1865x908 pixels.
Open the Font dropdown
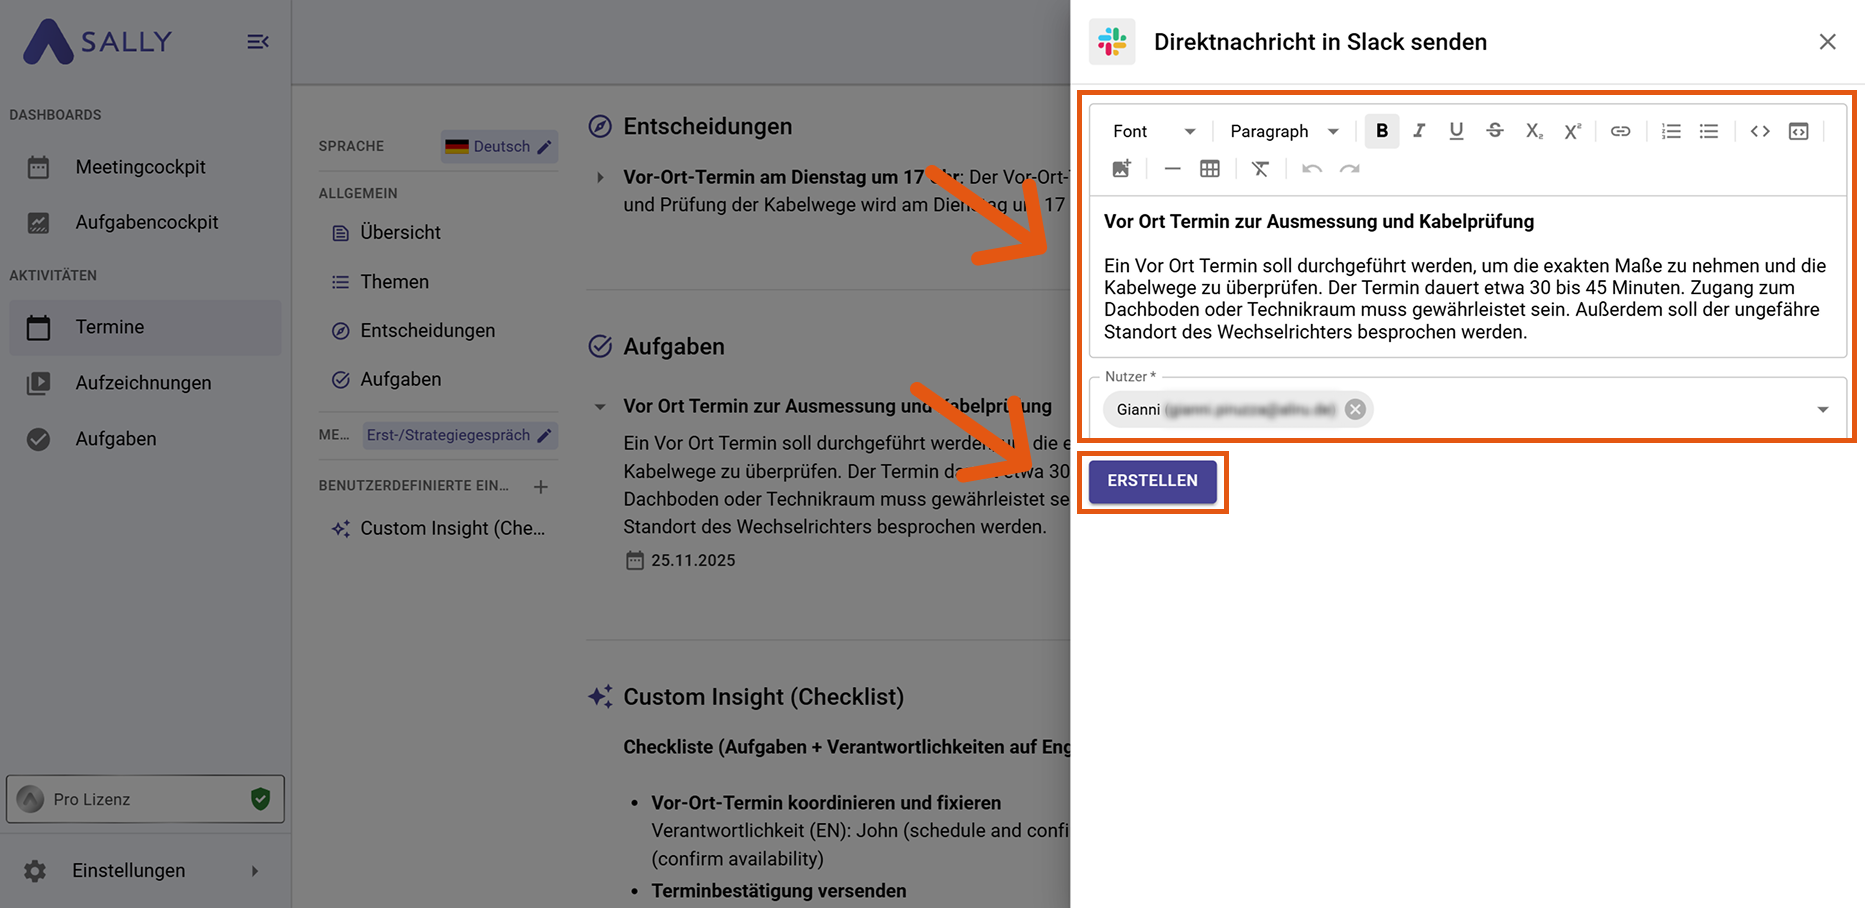pyautogui.click(x=1152, y=131)
